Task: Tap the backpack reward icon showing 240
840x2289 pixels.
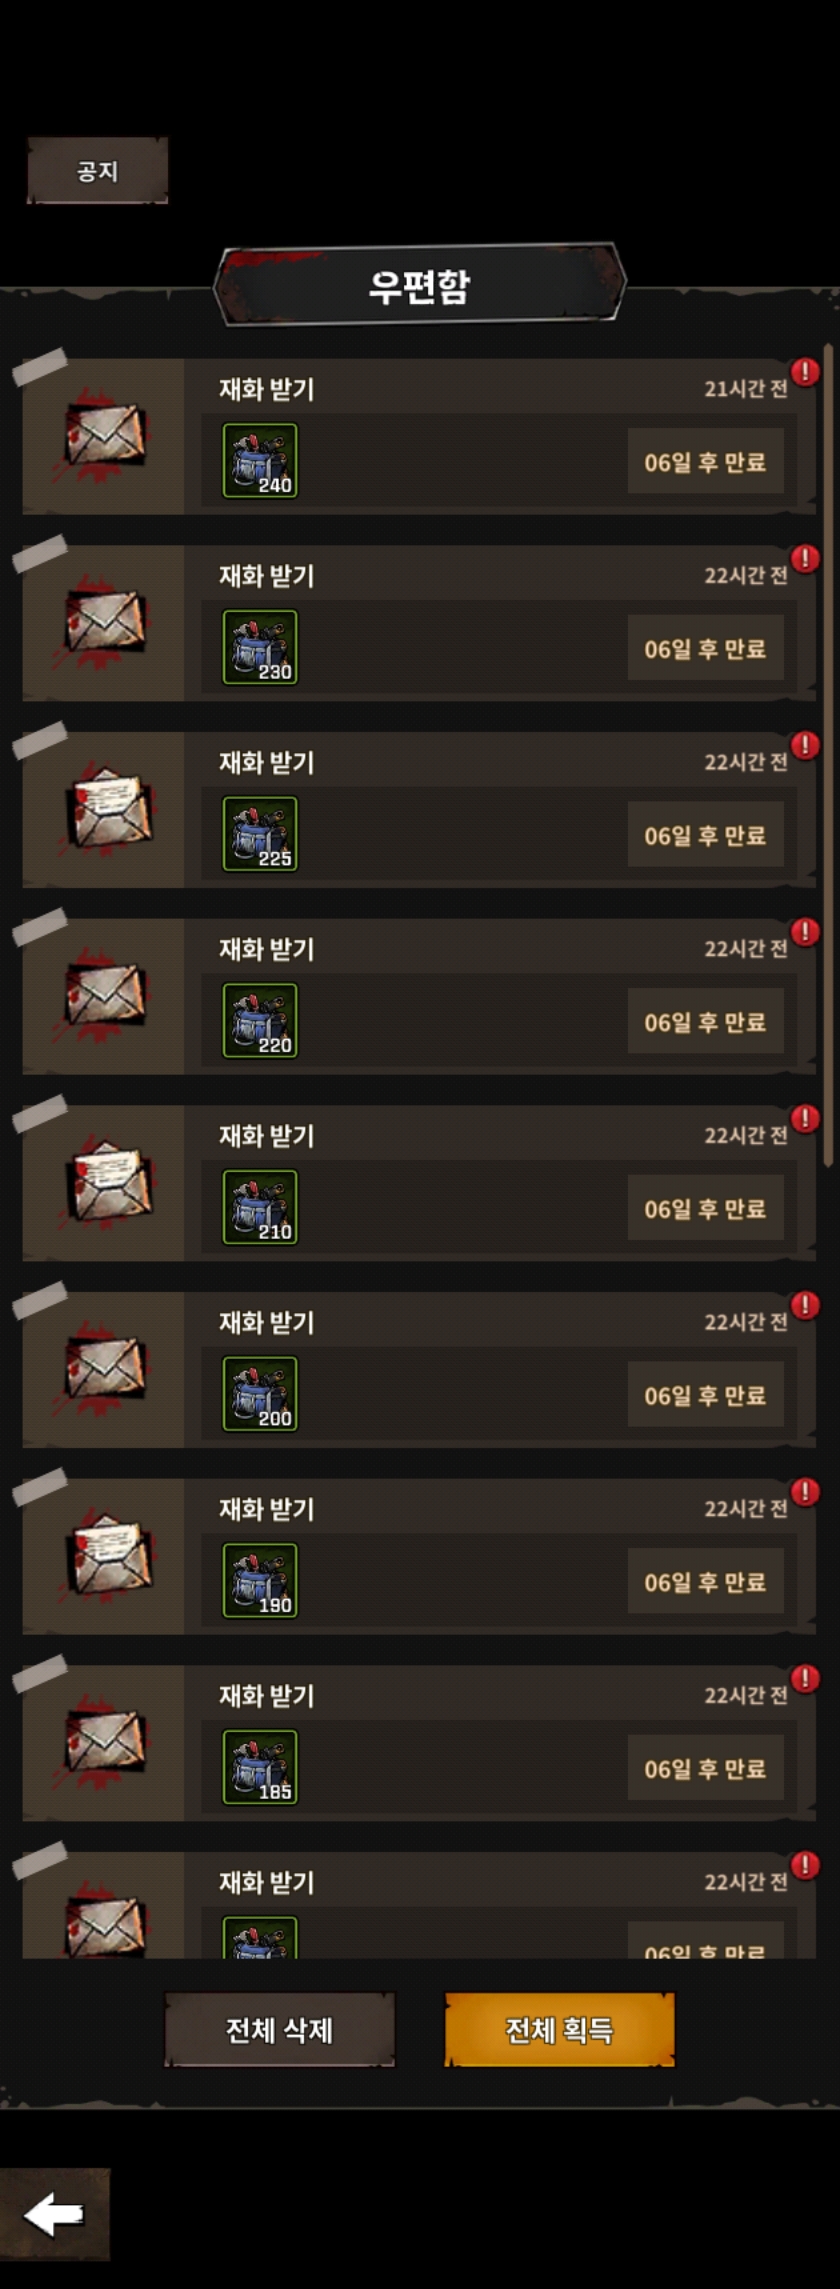Action: tap(260, 461)
